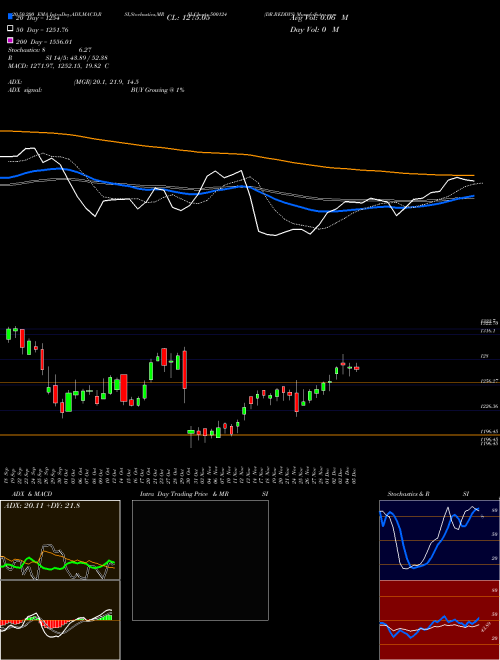This screenshot has width=500, height=660.
Task: Select the '50 Day = 1251.76' legend text
Action: click(42, 30)
